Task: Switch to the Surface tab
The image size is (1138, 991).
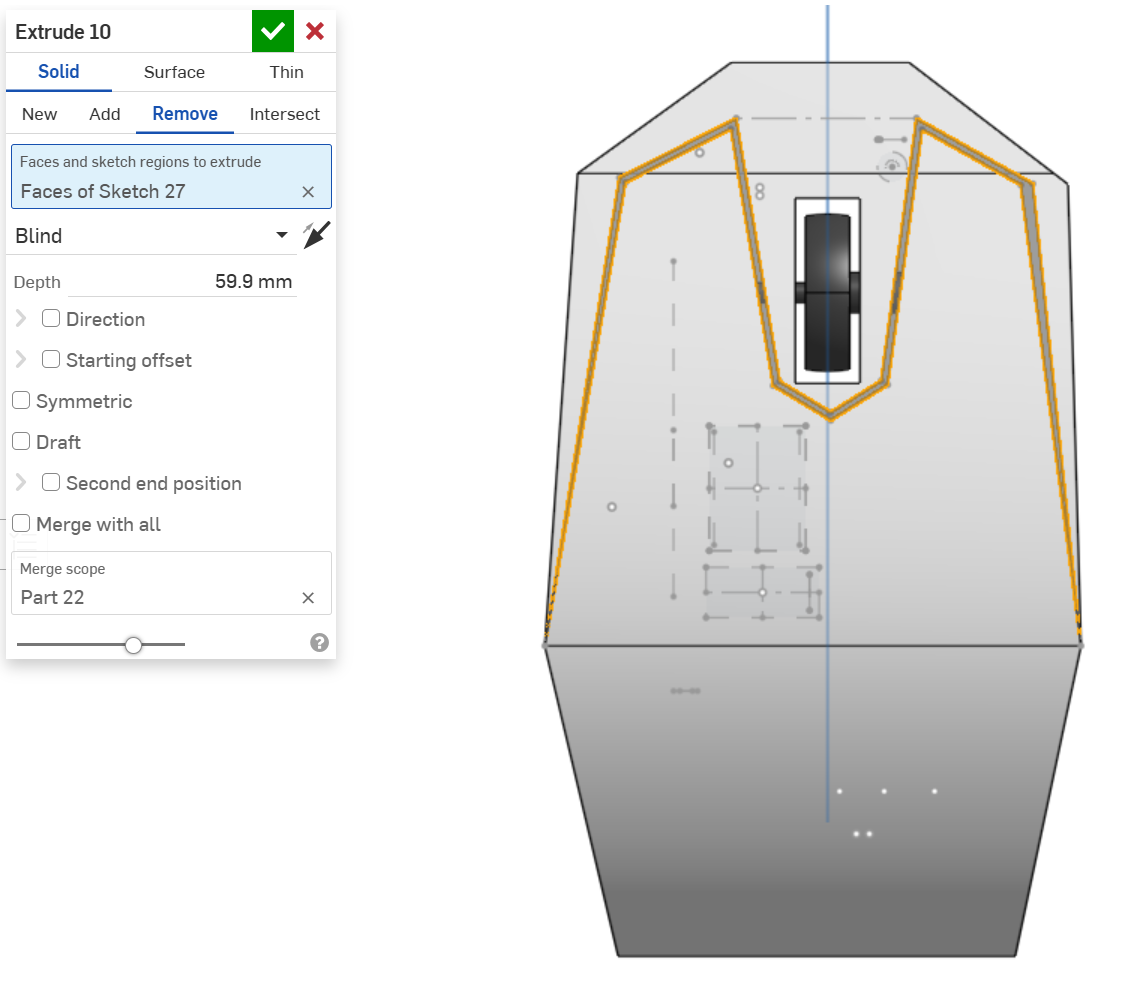Action: (174, 72)
